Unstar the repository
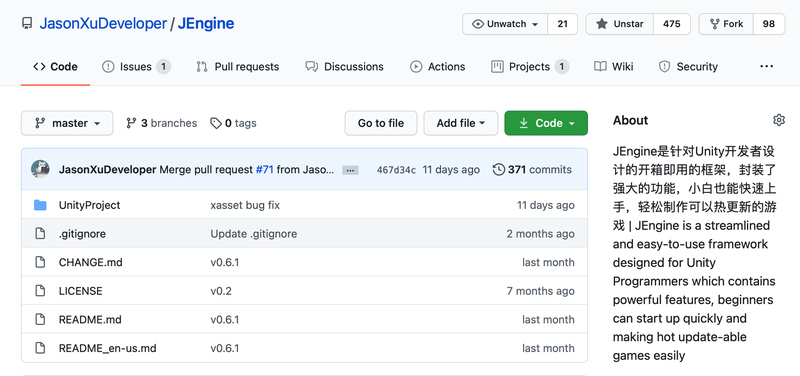 click(619, 24)
